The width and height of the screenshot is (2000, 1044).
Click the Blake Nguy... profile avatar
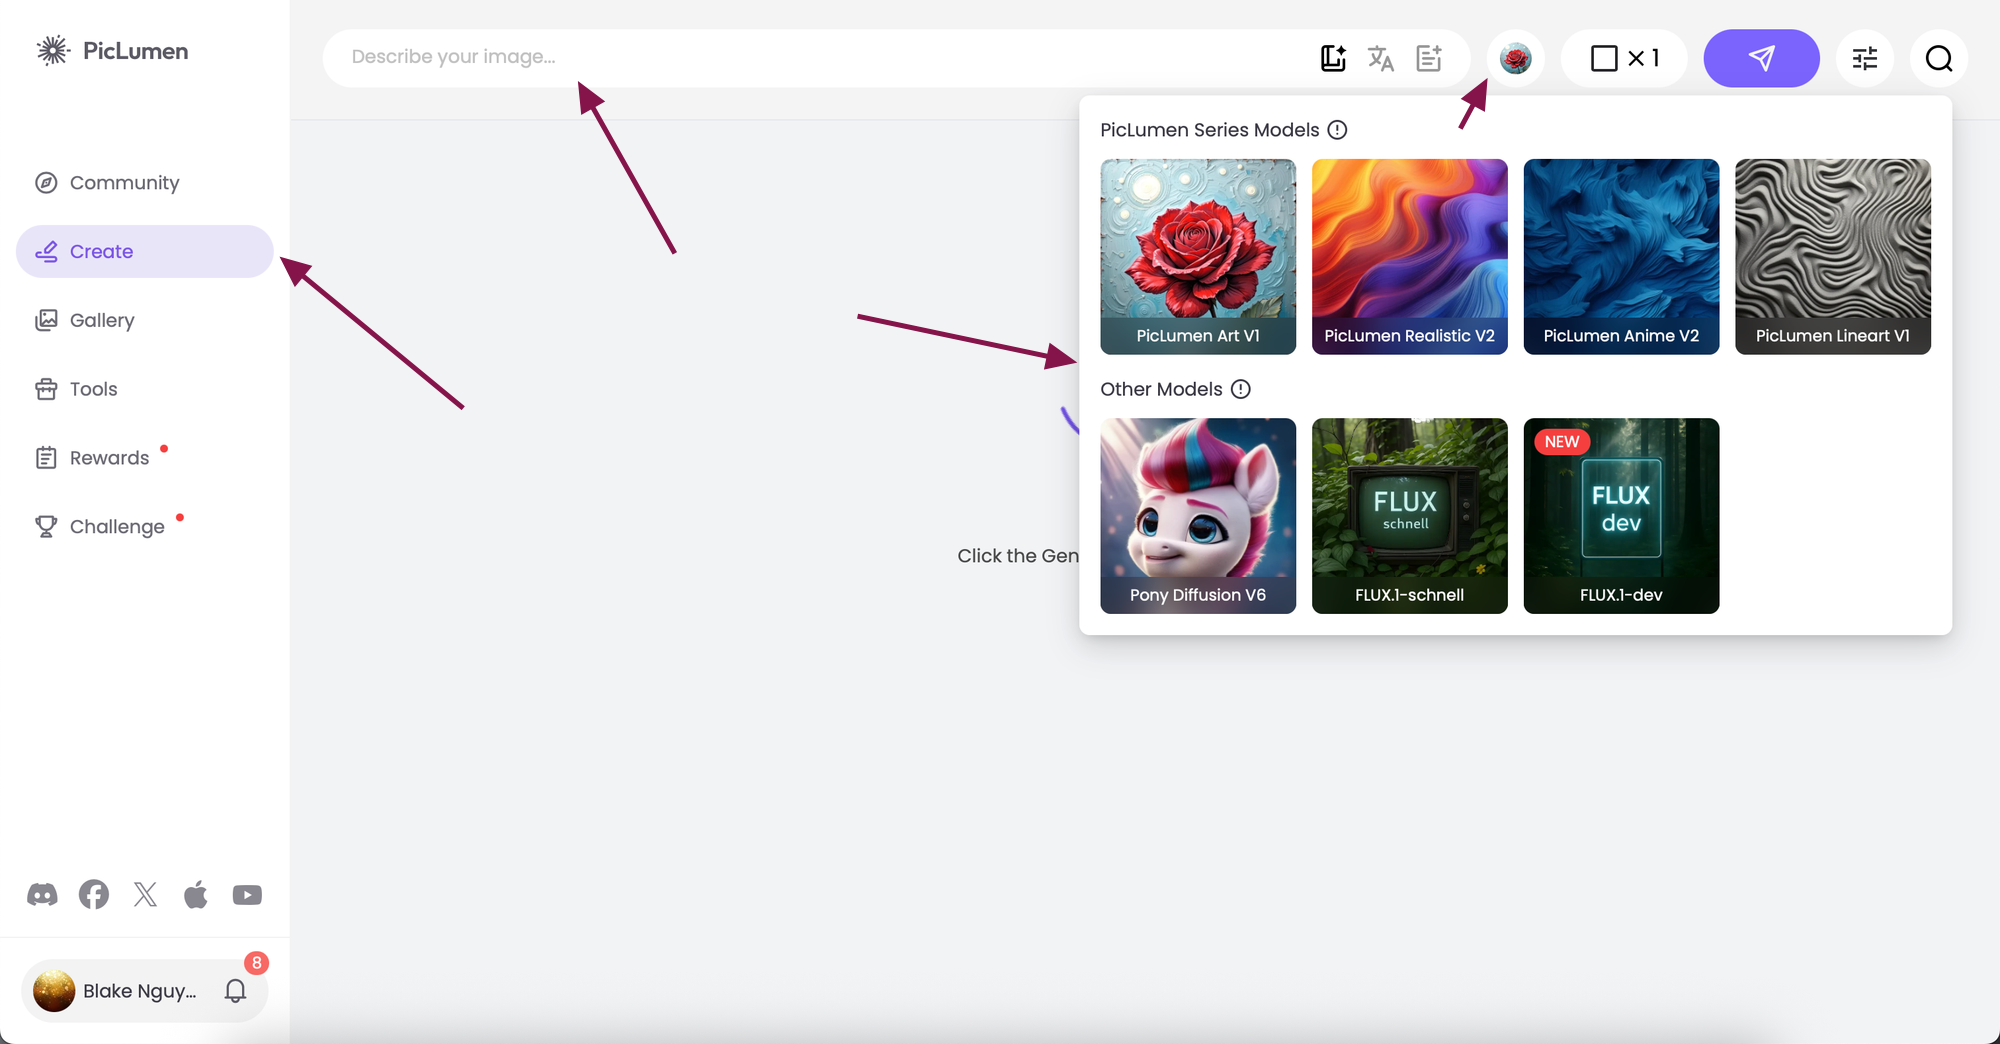click(54, 991)
